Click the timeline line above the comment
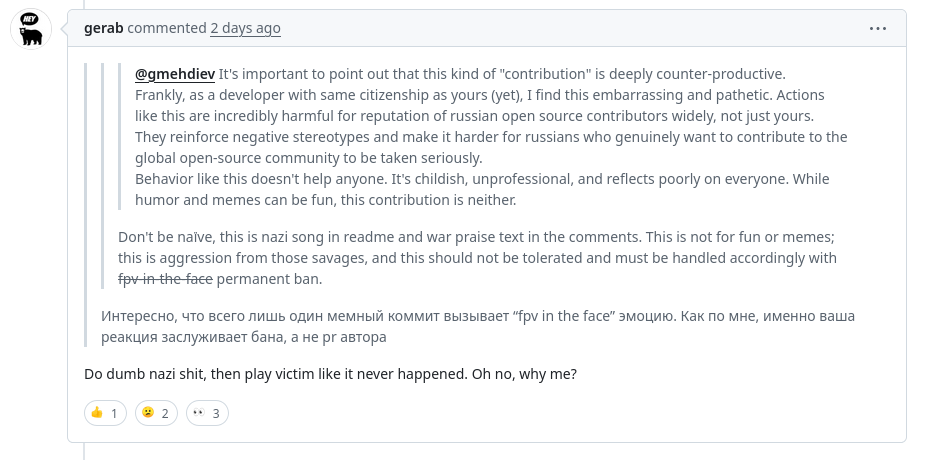935x460 pixels. coord(84,4)
